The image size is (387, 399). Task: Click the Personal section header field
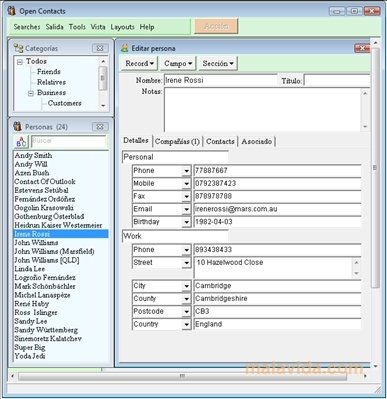tap(175, 157)
